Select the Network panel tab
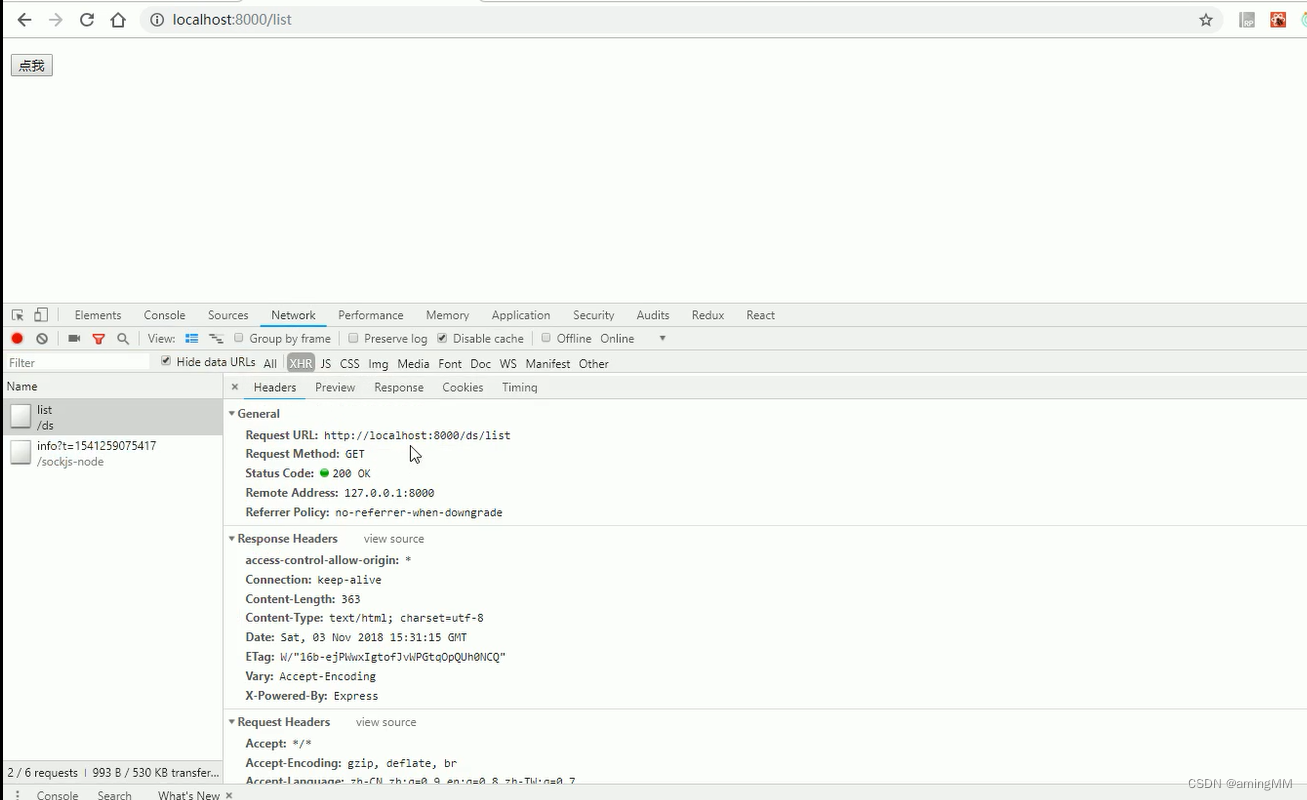1307x800 pixels. pyautogui.click(x=293, y=315)
